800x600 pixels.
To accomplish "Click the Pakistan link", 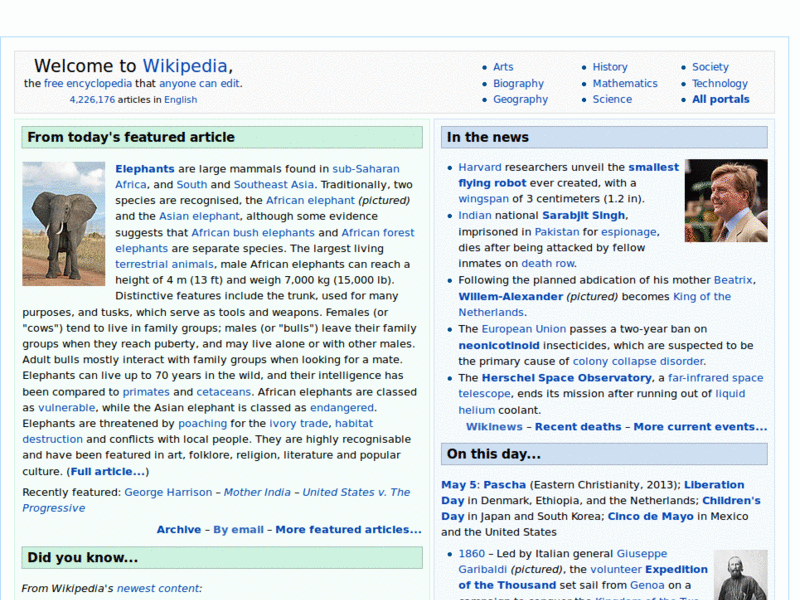I will 557,232.
